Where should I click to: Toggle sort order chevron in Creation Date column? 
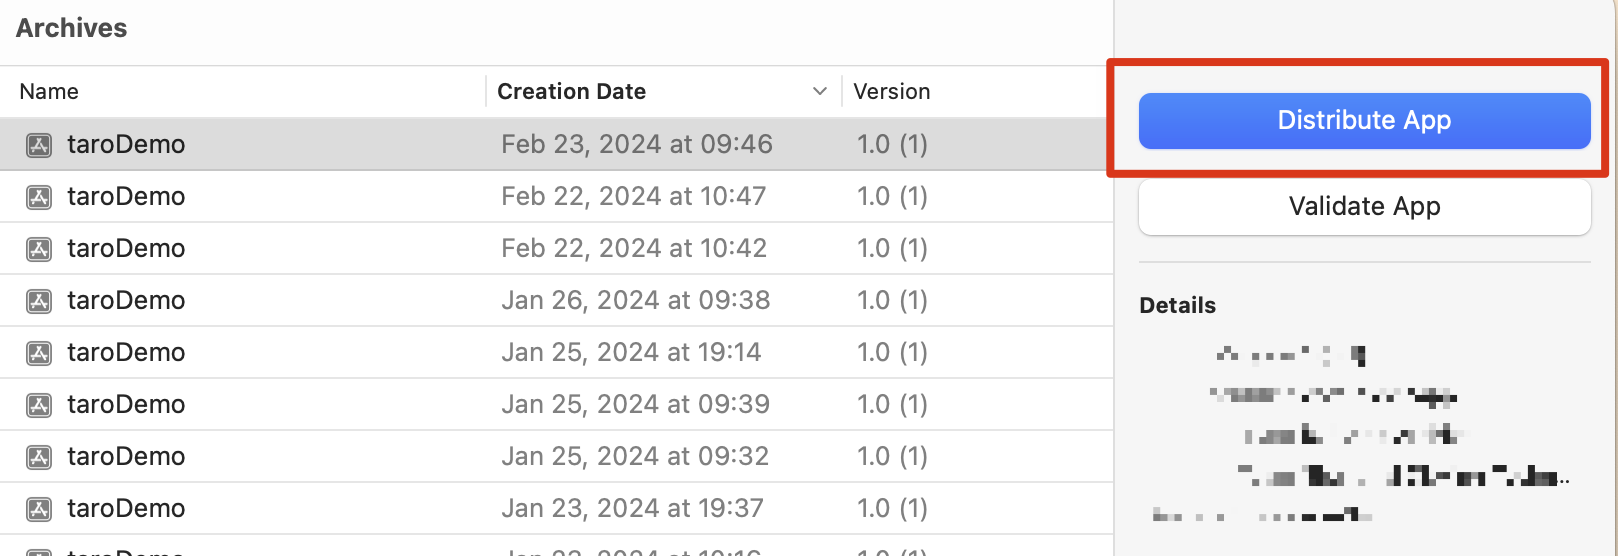point(820,91)
